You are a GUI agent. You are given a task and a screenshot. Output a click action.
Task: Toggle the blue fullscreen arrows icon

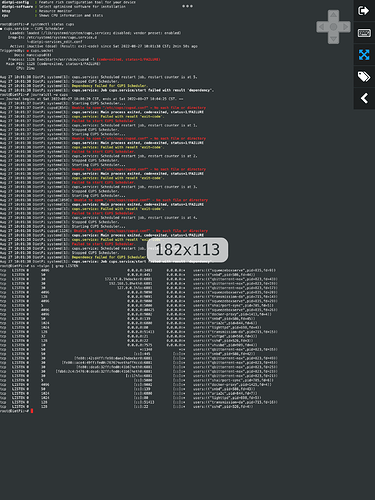[x=364, y=55]
